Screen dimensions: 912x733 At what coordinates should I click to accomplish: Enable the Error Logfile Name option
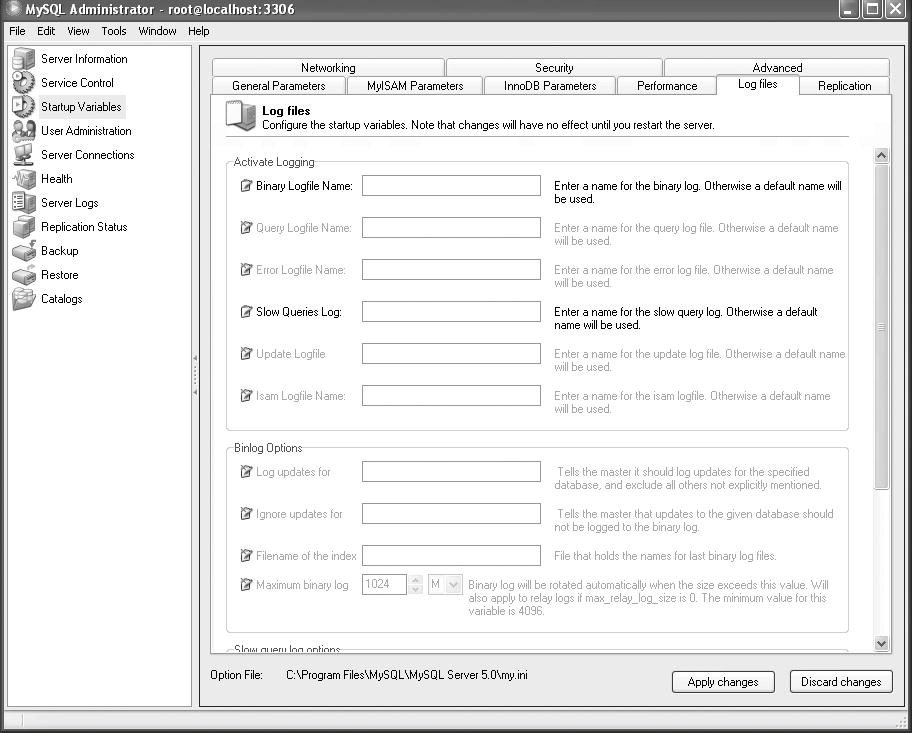(246, 269)
